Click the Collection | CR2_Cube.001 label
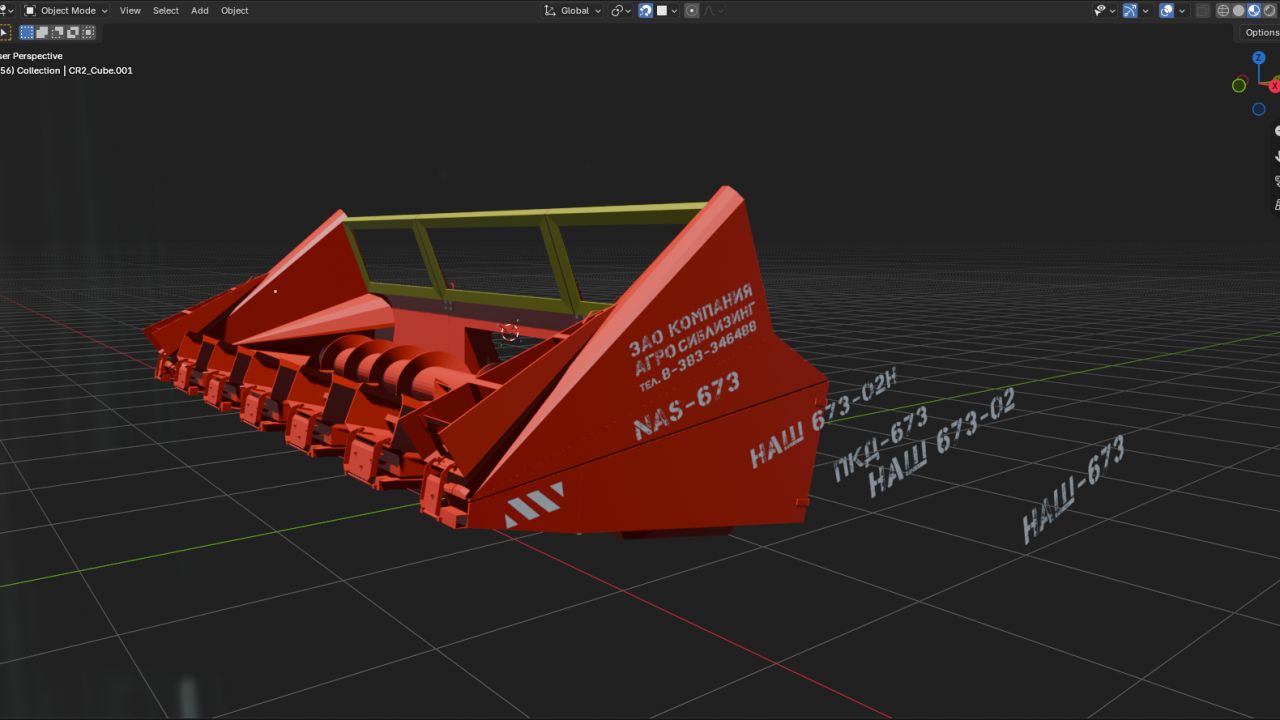Screen dimensions: 1280x720 pyautogui.click(x=75, y=71)
